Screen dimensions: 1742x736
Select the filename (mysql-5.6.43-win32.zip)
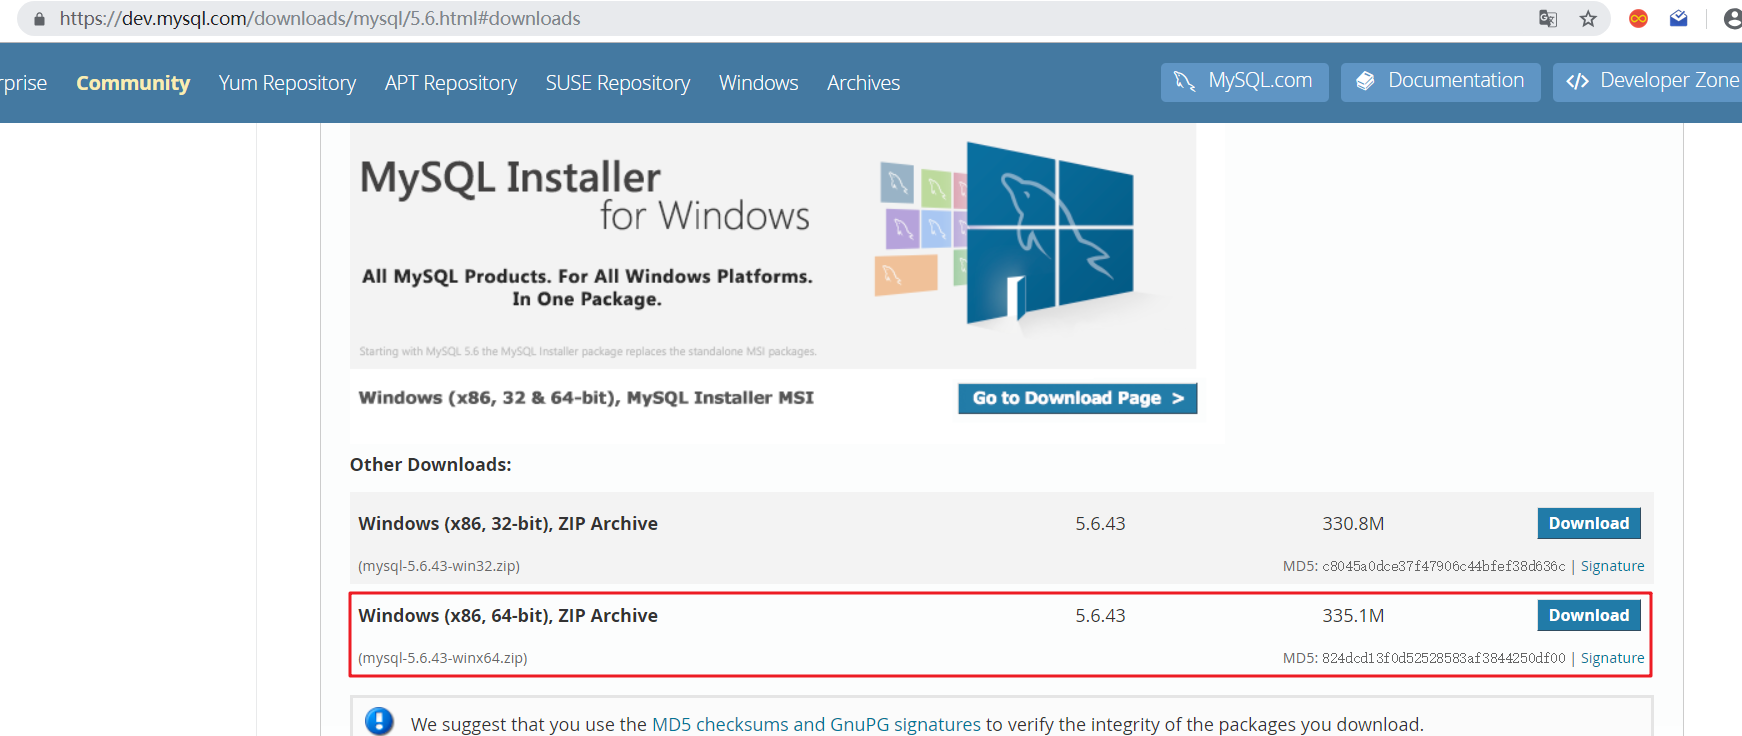pyautogui.click(x=439, y=566)
